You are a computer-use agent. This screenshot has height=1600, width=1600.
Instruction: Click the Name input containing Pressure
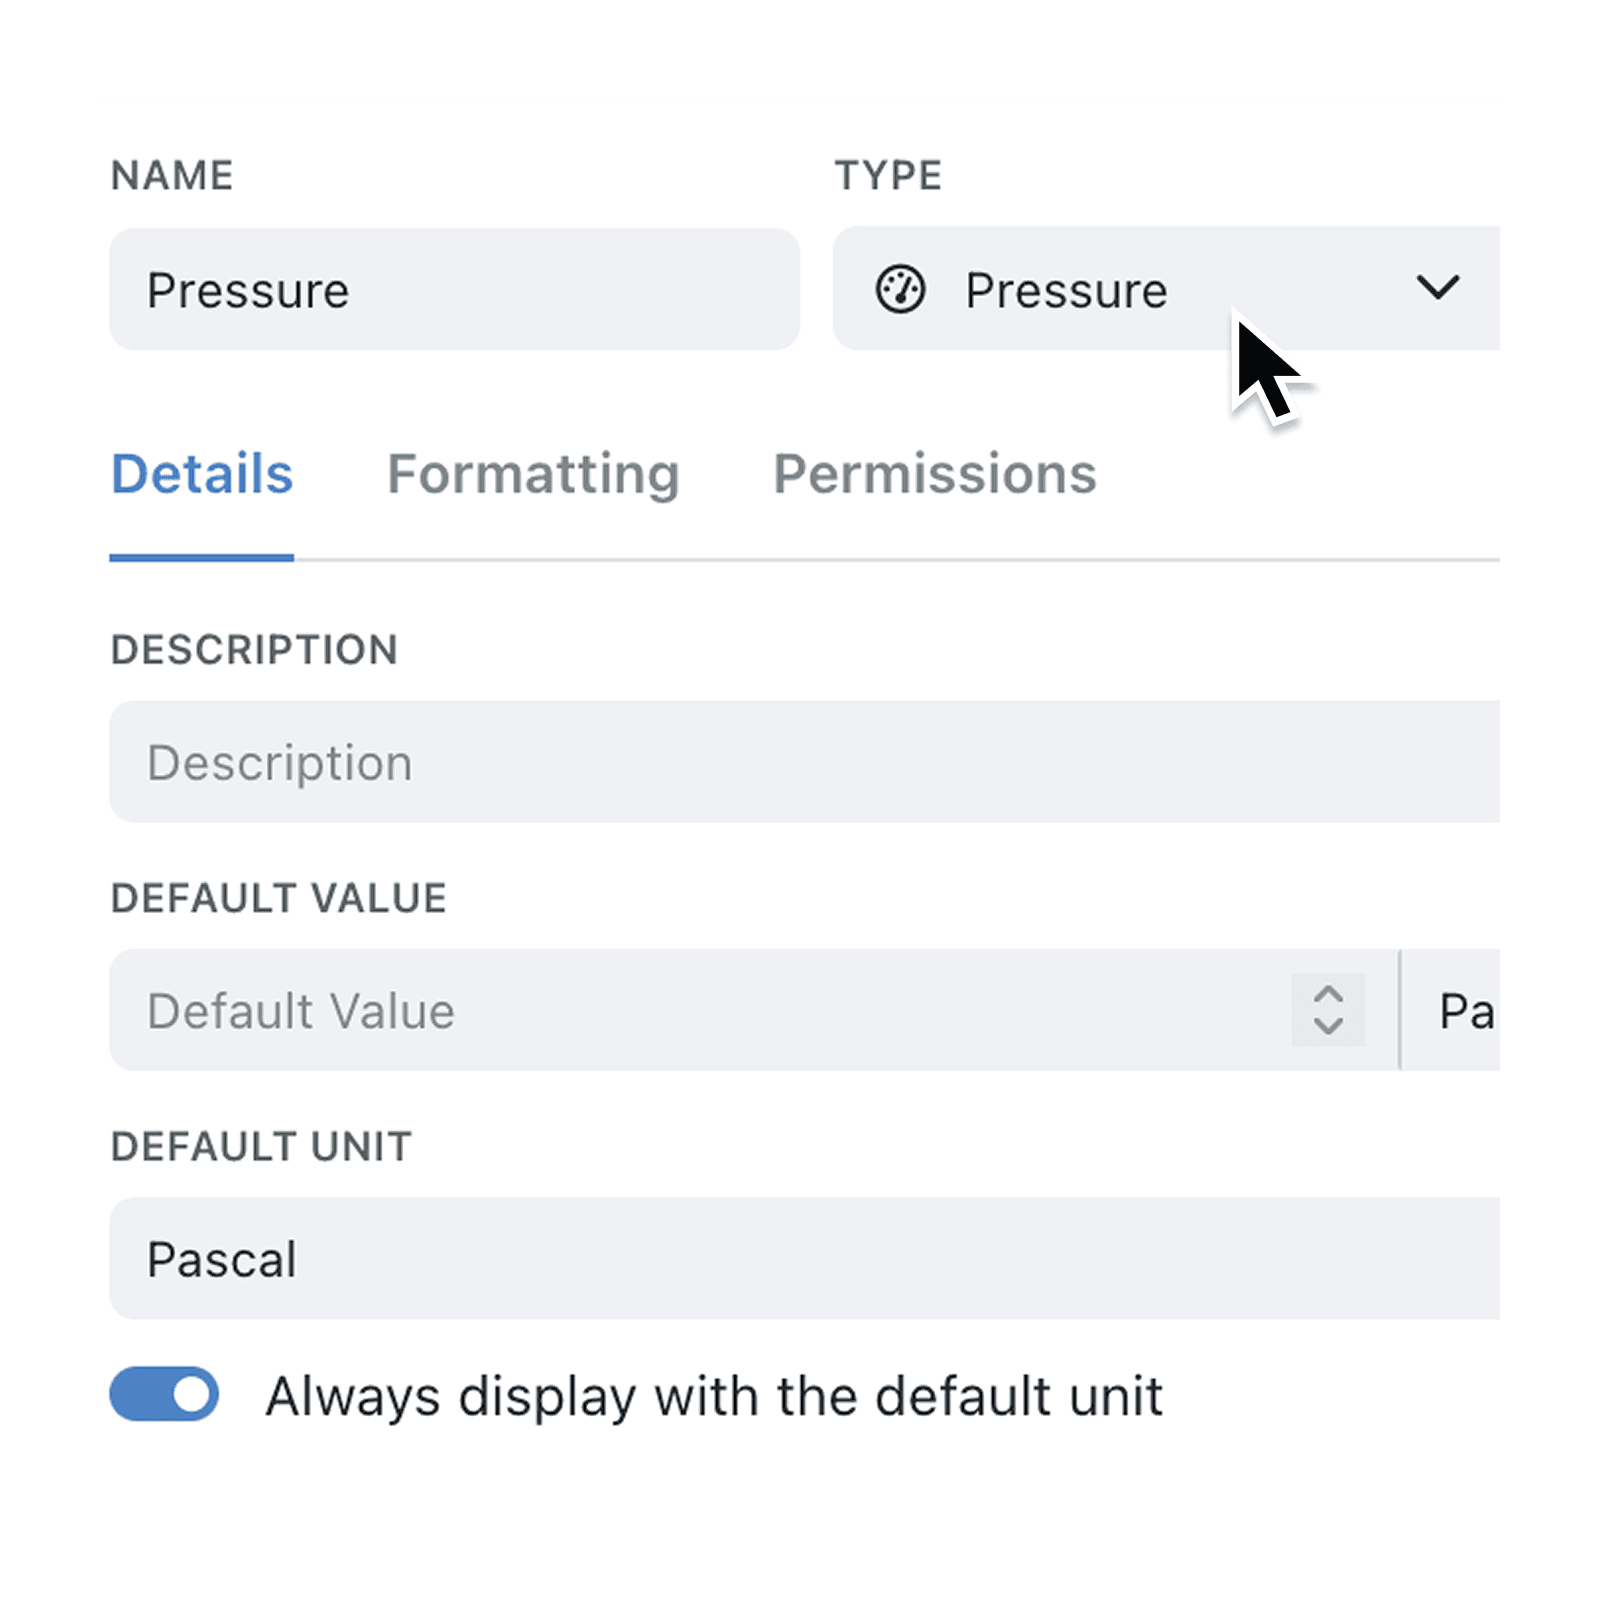click(x=454, y=290)
